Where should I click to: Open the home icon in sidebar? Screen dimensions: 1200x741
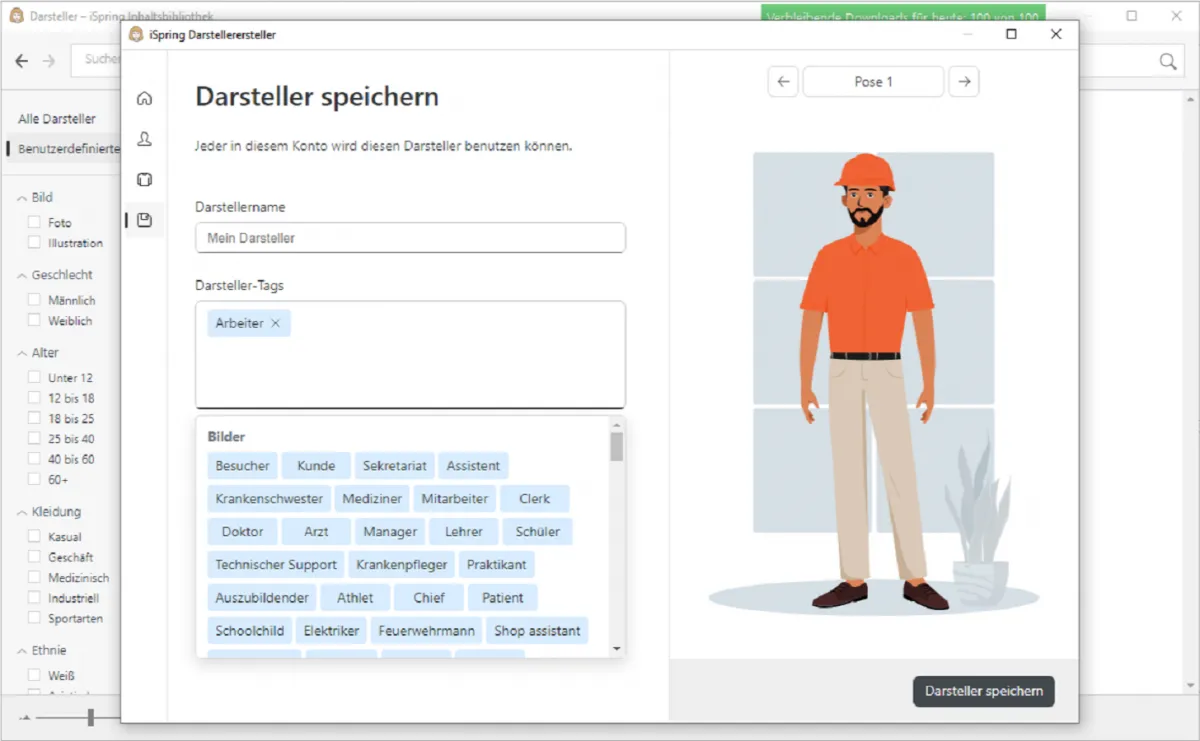point(144,98)
